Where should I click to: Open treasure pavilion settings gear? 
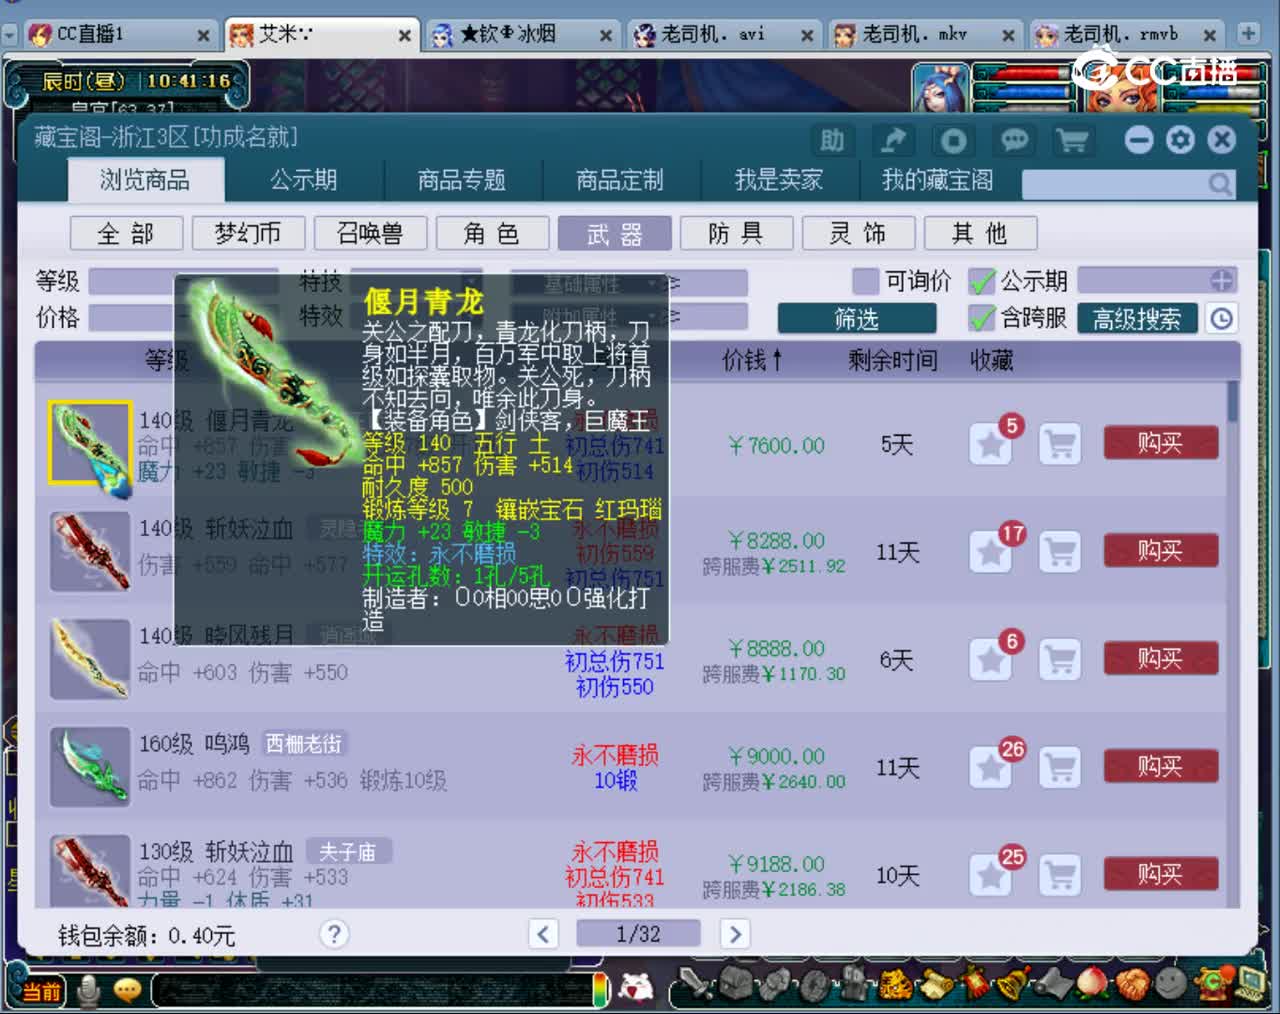coord(1180,139)
